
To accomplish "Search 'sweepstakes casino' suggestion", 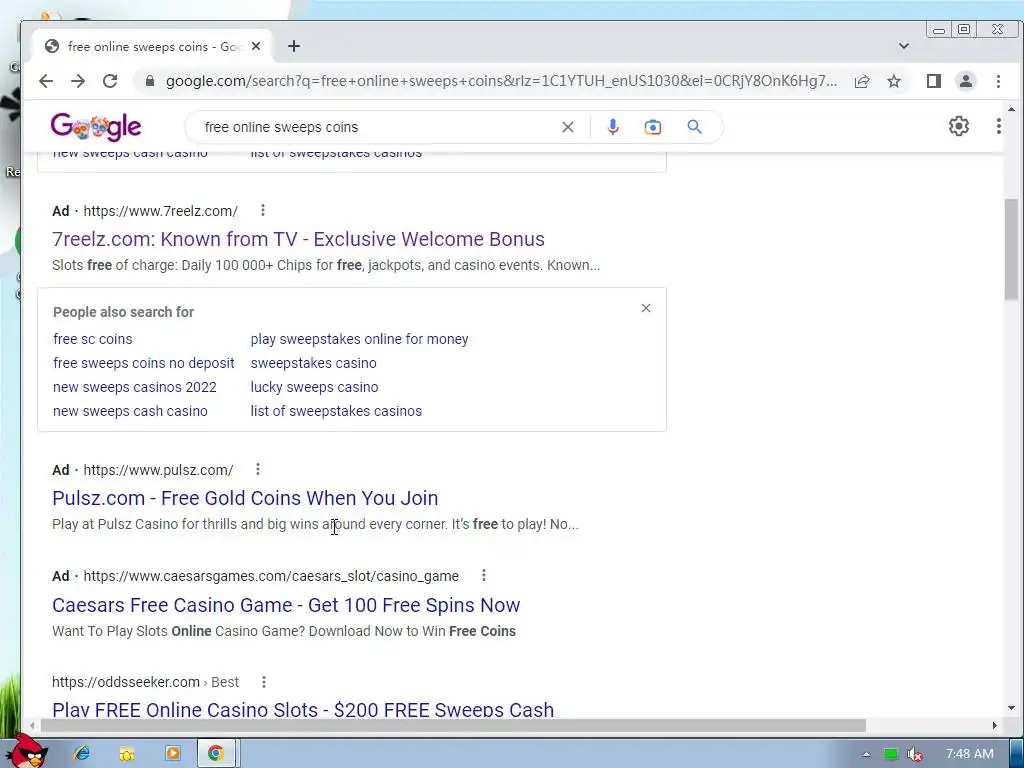I will click(313, 363).
